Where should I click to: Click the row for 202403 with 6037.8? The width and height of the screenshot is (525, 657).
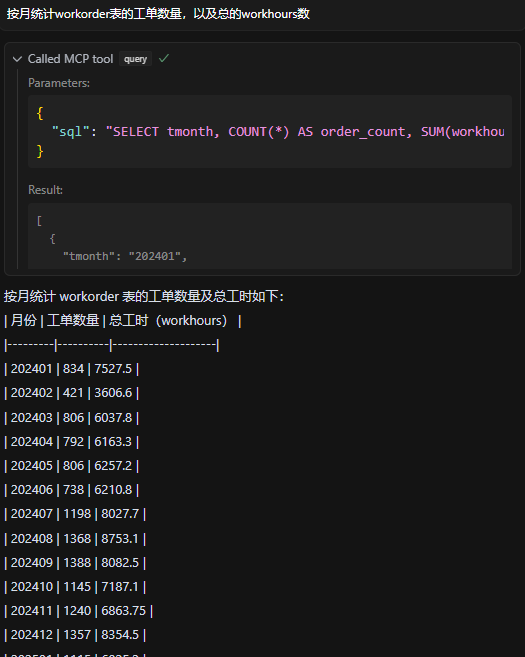coord(71,417)
